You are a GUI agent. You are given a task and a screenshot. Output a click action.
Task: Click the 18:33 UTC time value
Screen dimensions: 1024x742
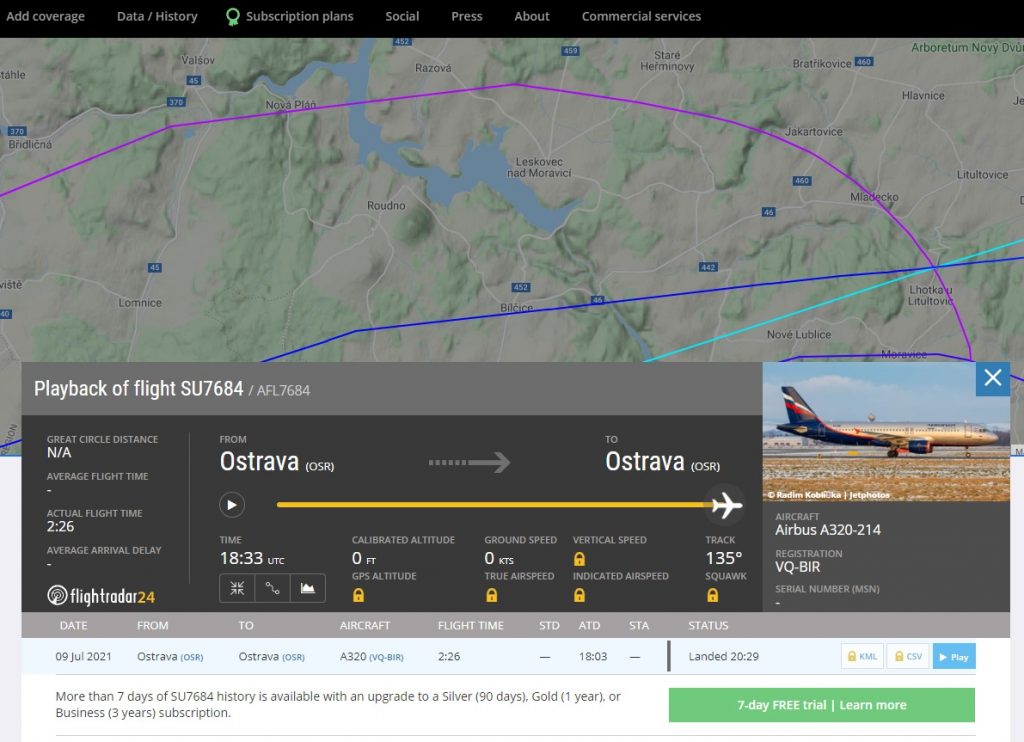pyautogui.click(x=252, y=558)
